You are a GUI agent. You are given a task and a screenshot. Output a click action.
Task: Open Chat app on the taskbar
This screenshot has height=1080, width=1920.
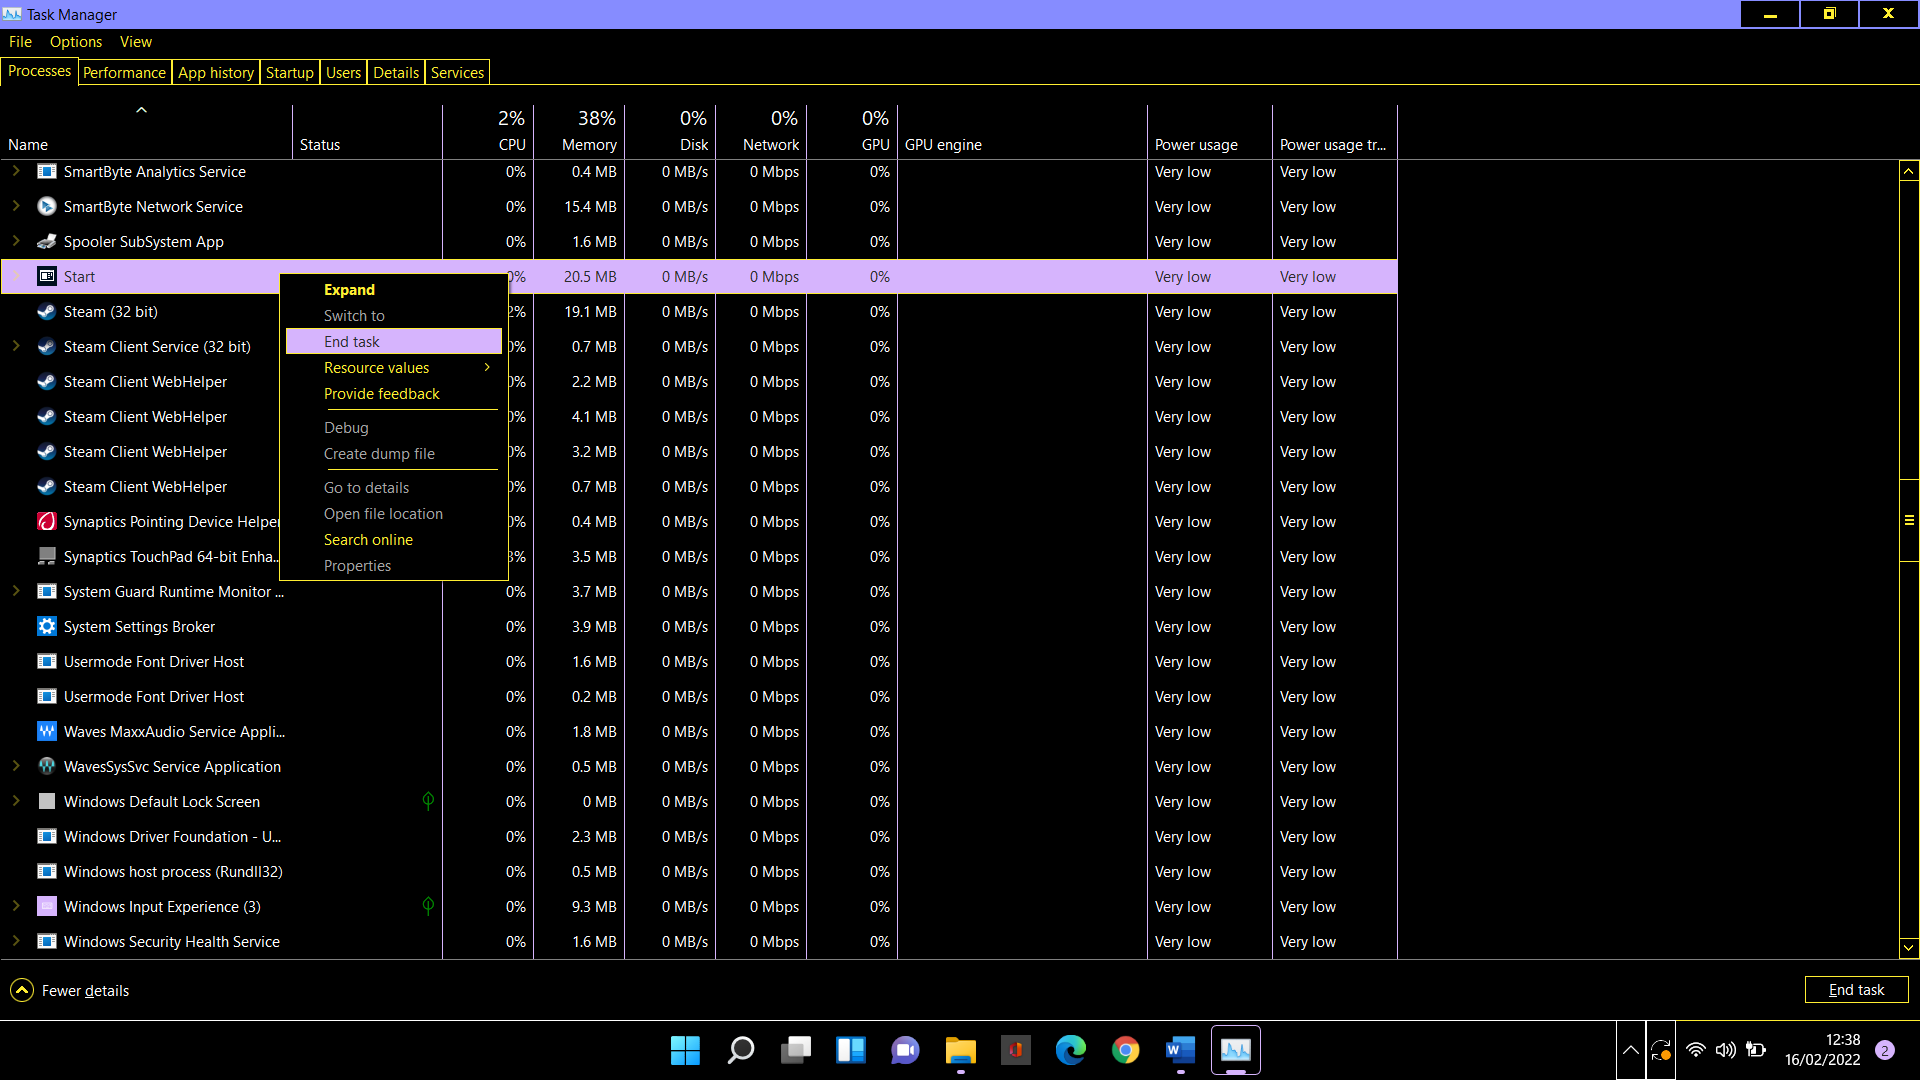coord(906,1050)
